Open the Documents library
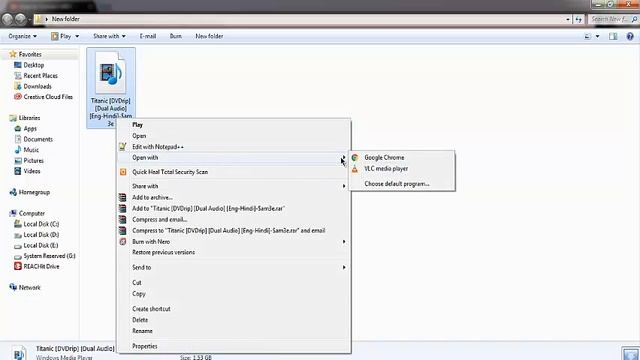Screen dimensions: 640x360 [x=38, y=139]
